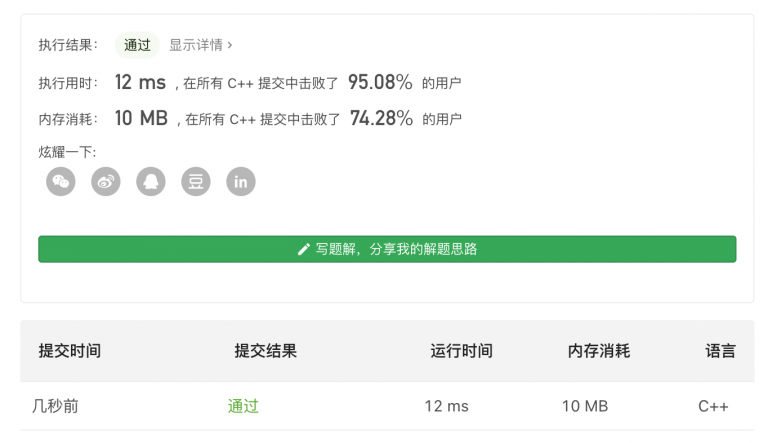768x443 pixels.
Task: Click the 语言 column header
Action: click(x=720, y=351)
